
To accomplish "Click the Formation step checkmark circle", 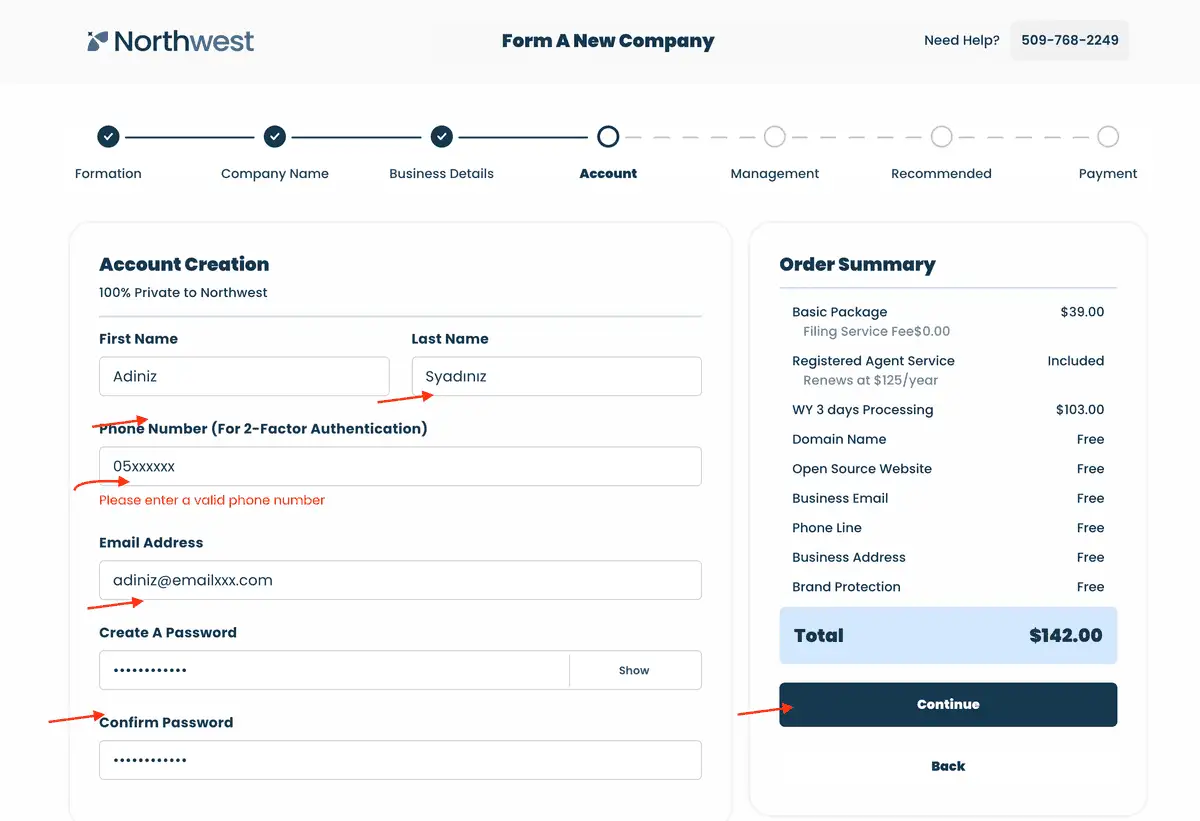I will pos(108,137).
